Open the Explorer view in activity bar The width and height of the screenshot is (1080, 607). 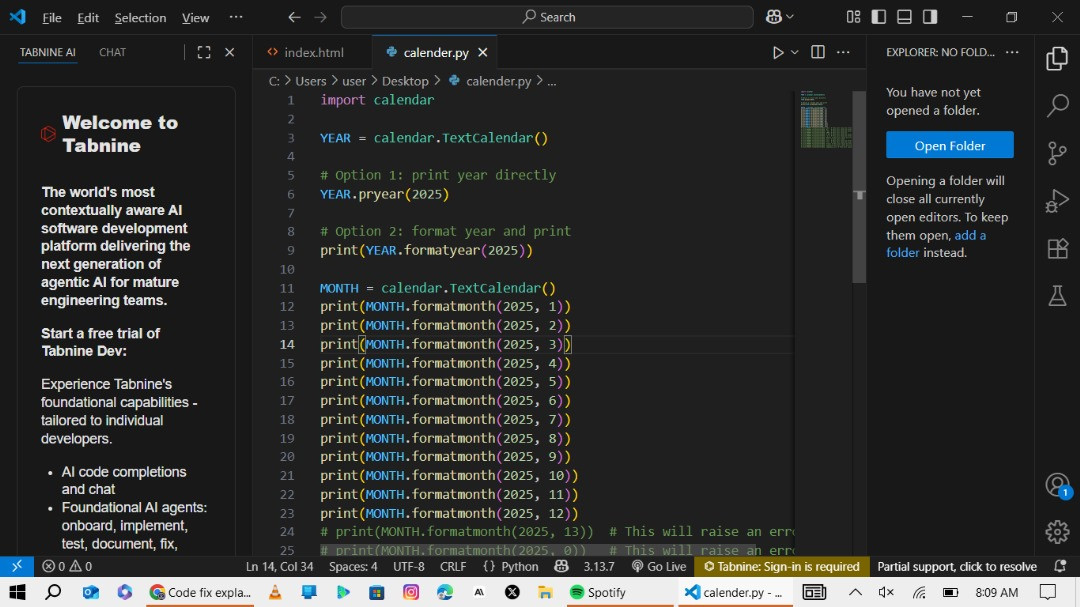(1057, 59)
